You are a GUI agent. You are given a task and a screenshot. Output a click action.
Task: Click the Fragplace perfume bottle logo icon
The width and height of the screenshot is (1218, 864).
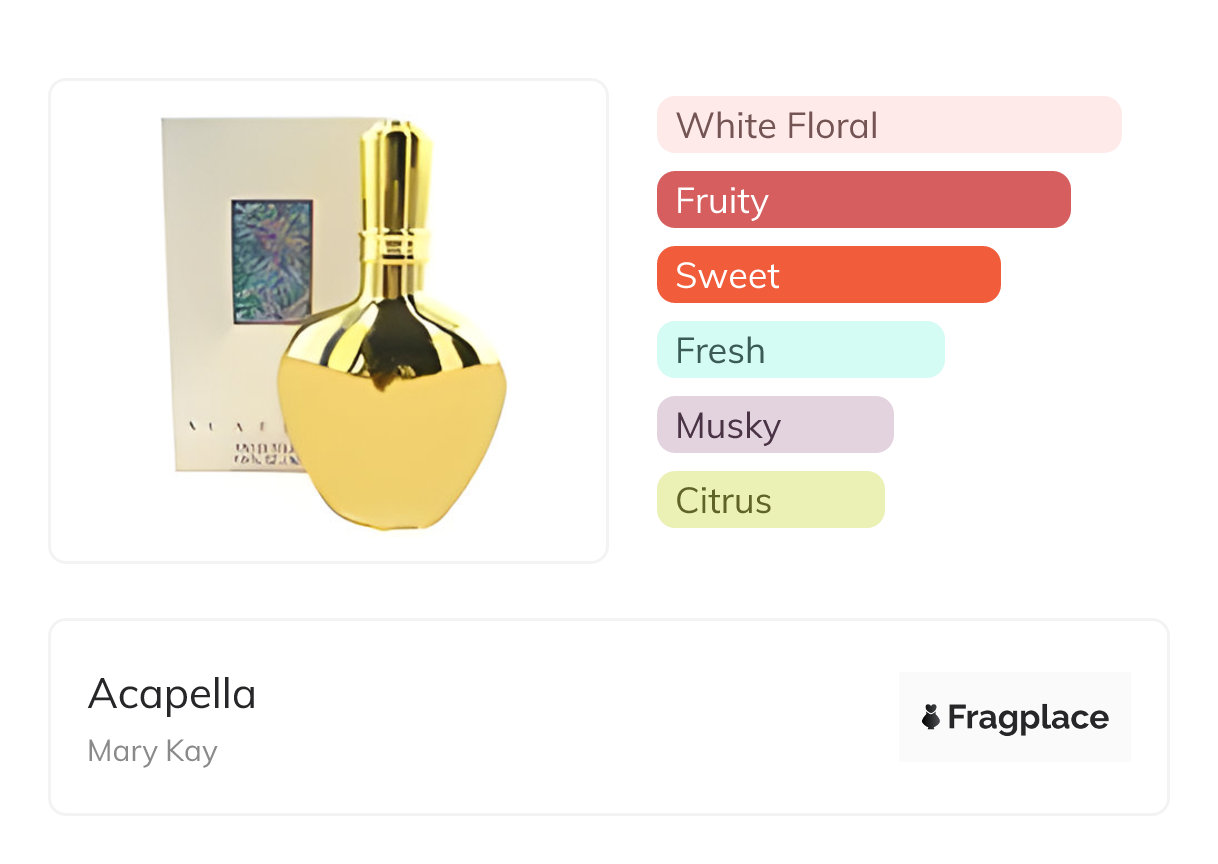click(x=931, y=717)
